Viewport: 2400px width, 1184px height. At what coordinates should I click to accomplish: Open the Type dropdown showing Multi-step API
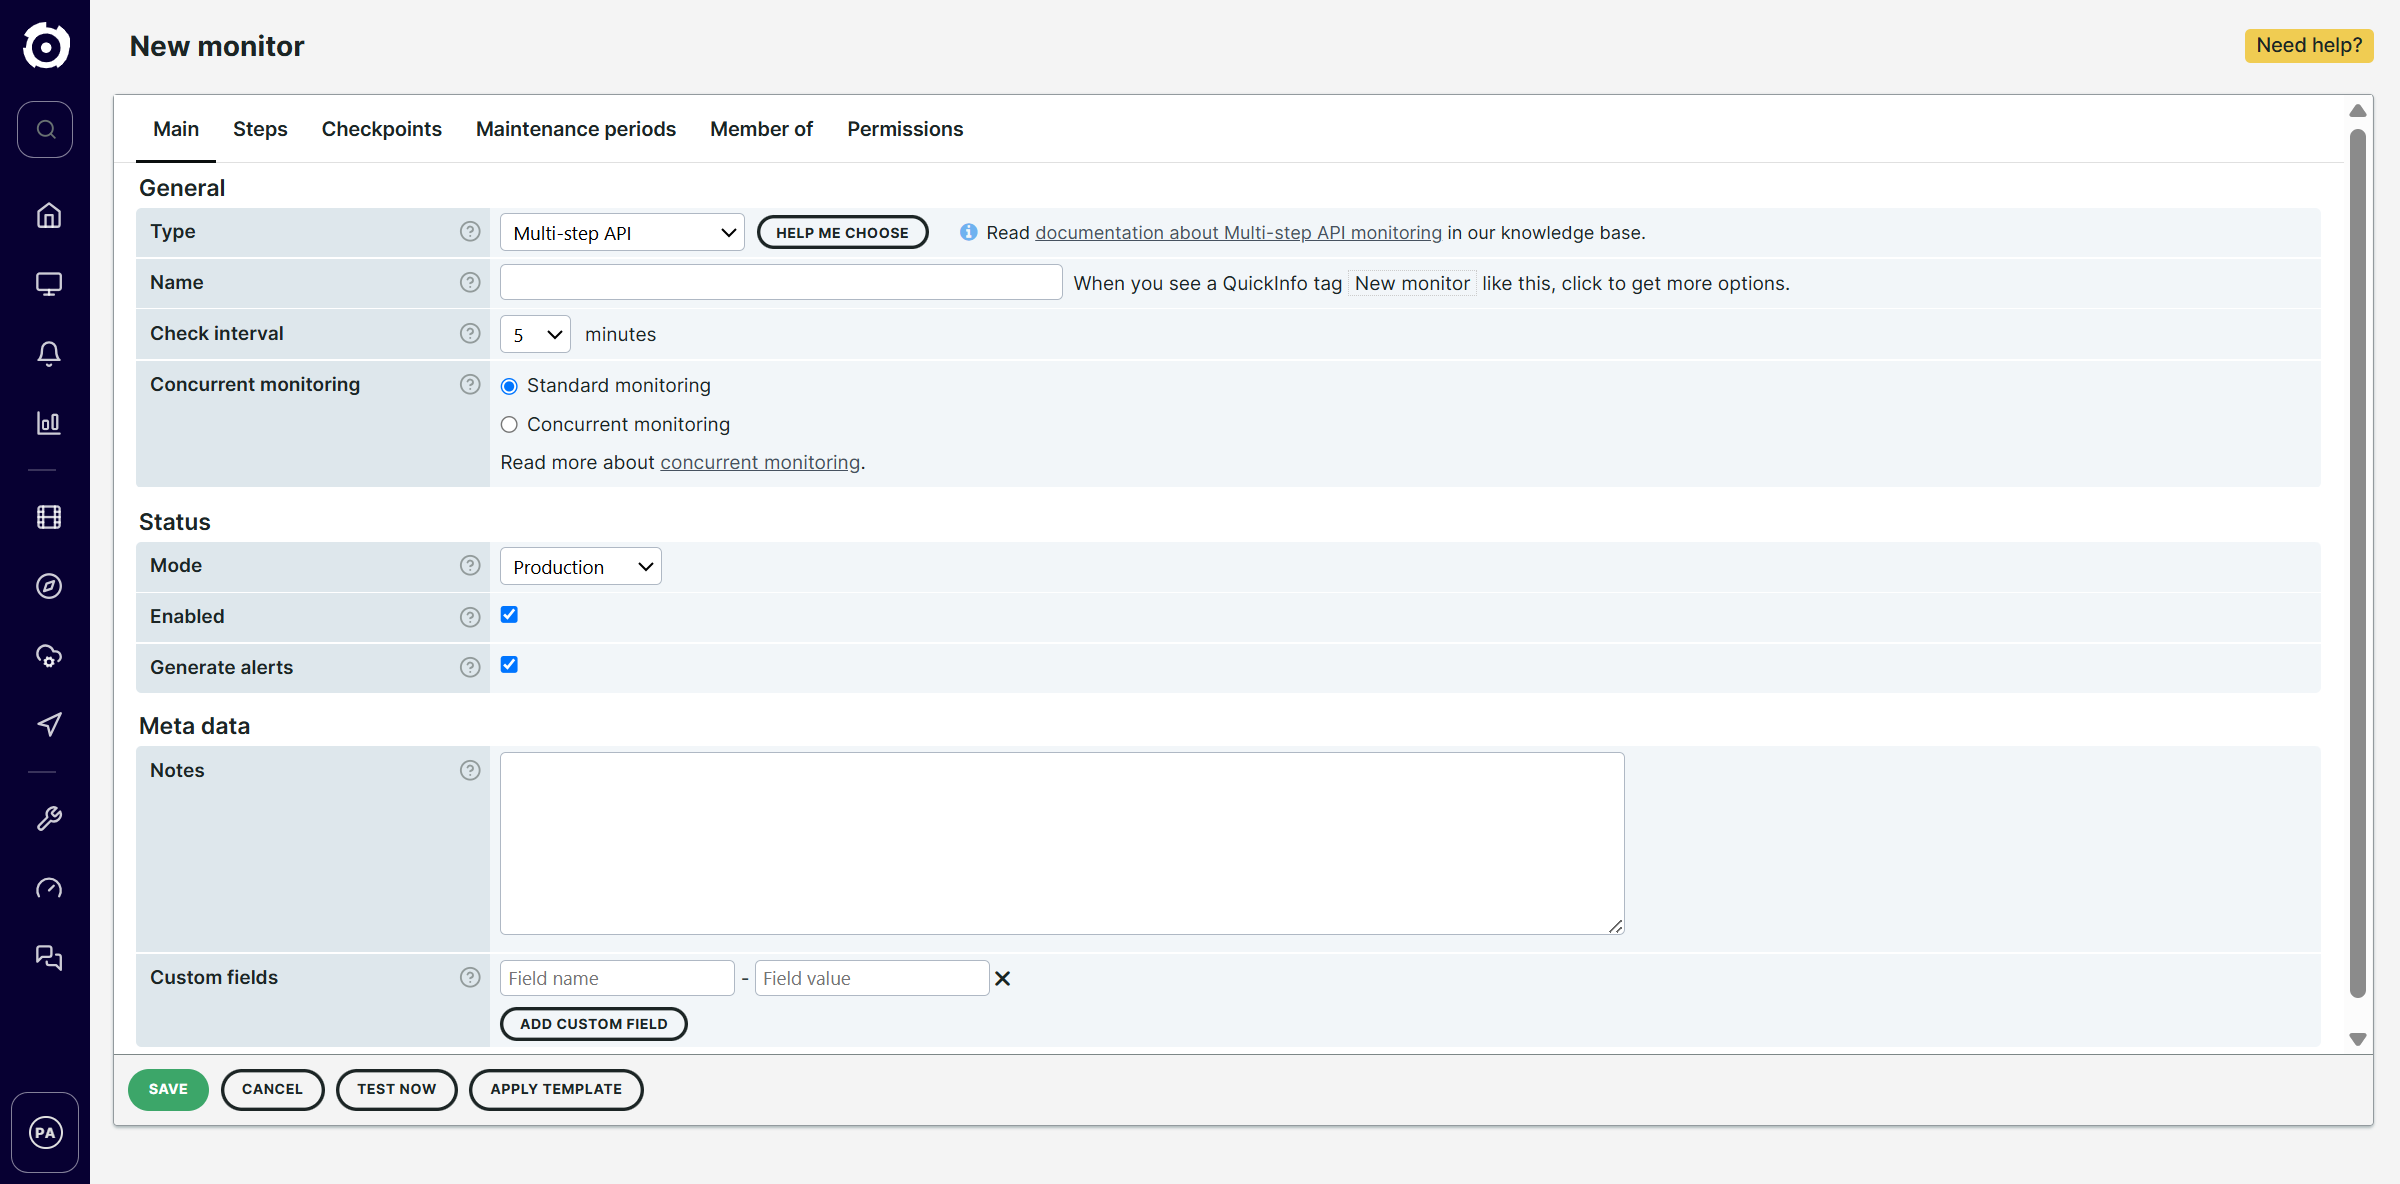pos(622,233)
